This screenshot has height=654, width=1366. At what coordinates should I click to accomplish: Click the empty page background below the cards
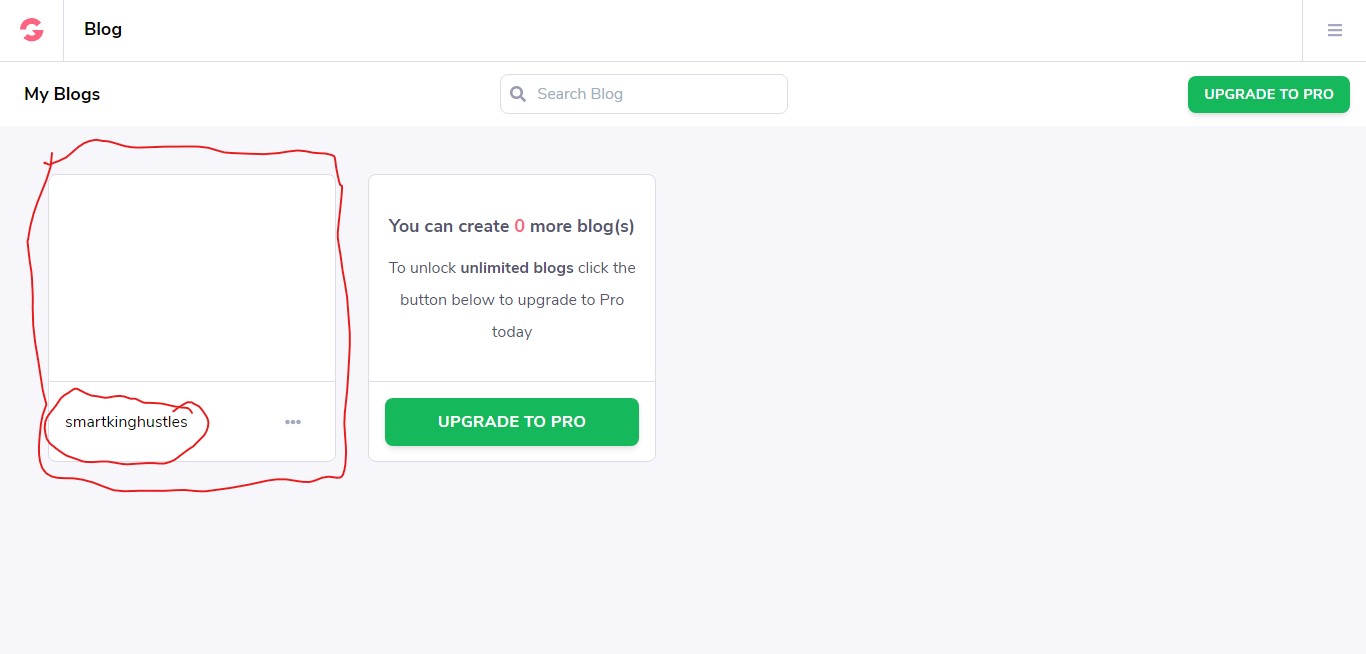683,560
